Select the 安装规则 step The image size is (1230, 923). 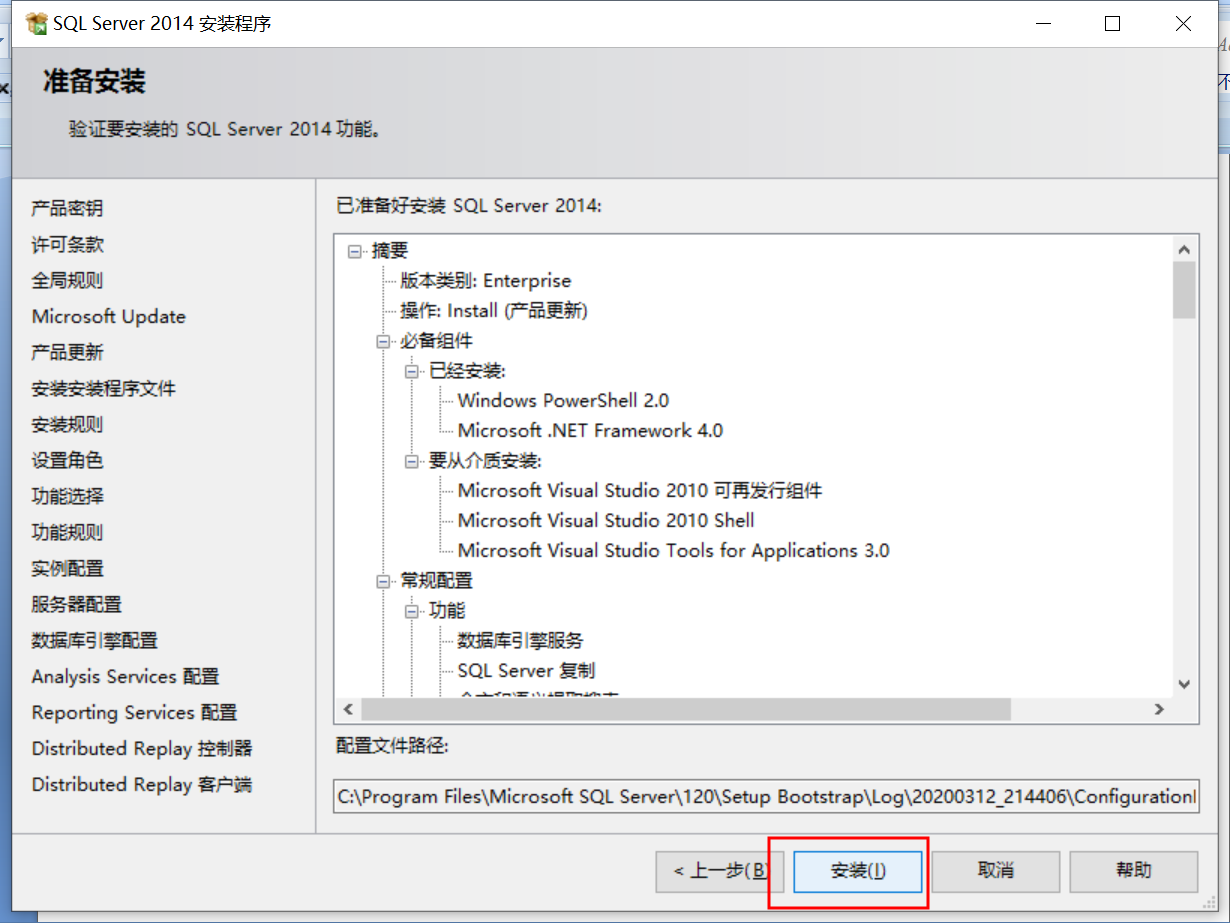(x=67, y=424)
